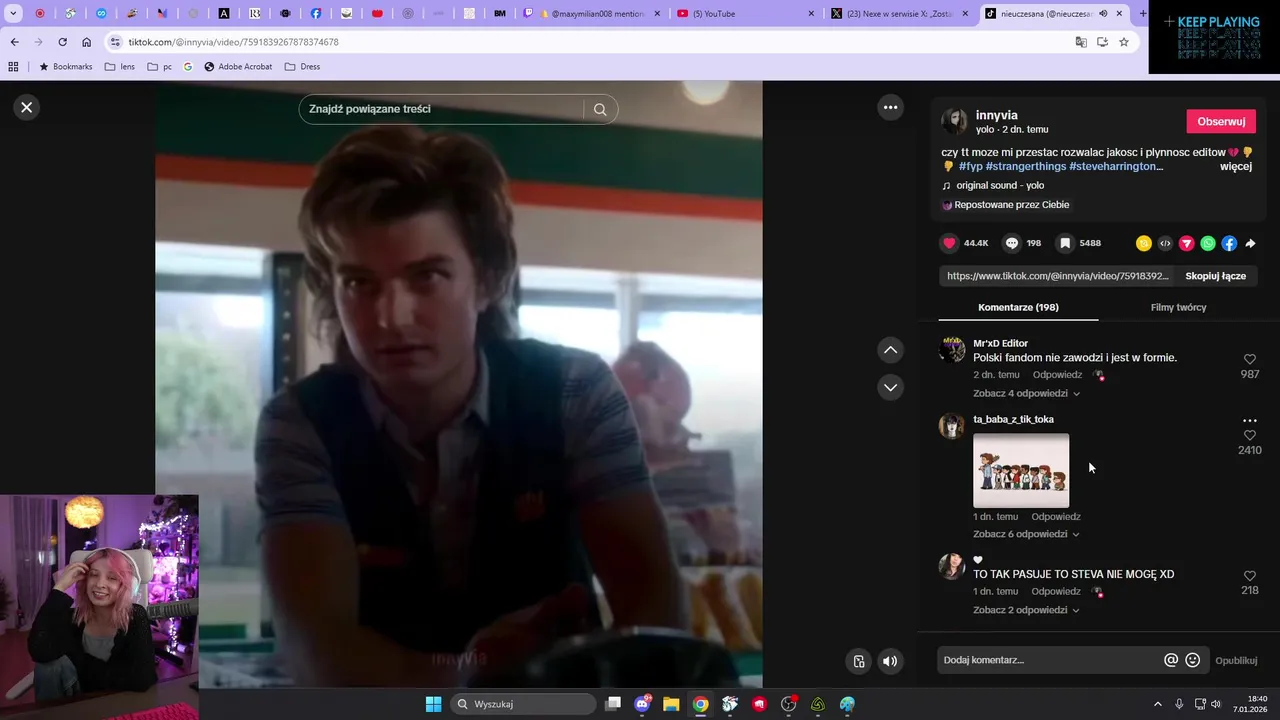Screen dimensions: 1280x720
Task: Like the Mr'xD Editor comment
Action: [x=1249, y=359]
